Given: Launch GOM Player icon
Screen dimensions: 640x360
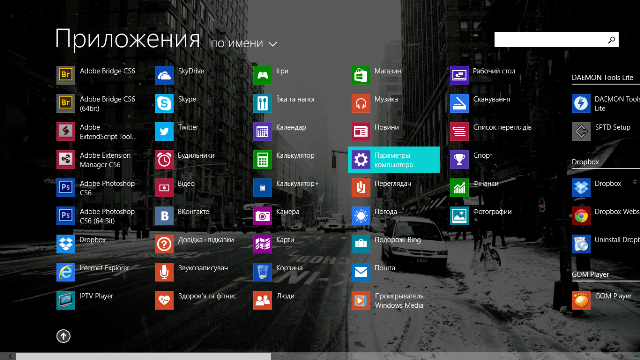Looking at the screenshot, I should click(x=581, y=300).
